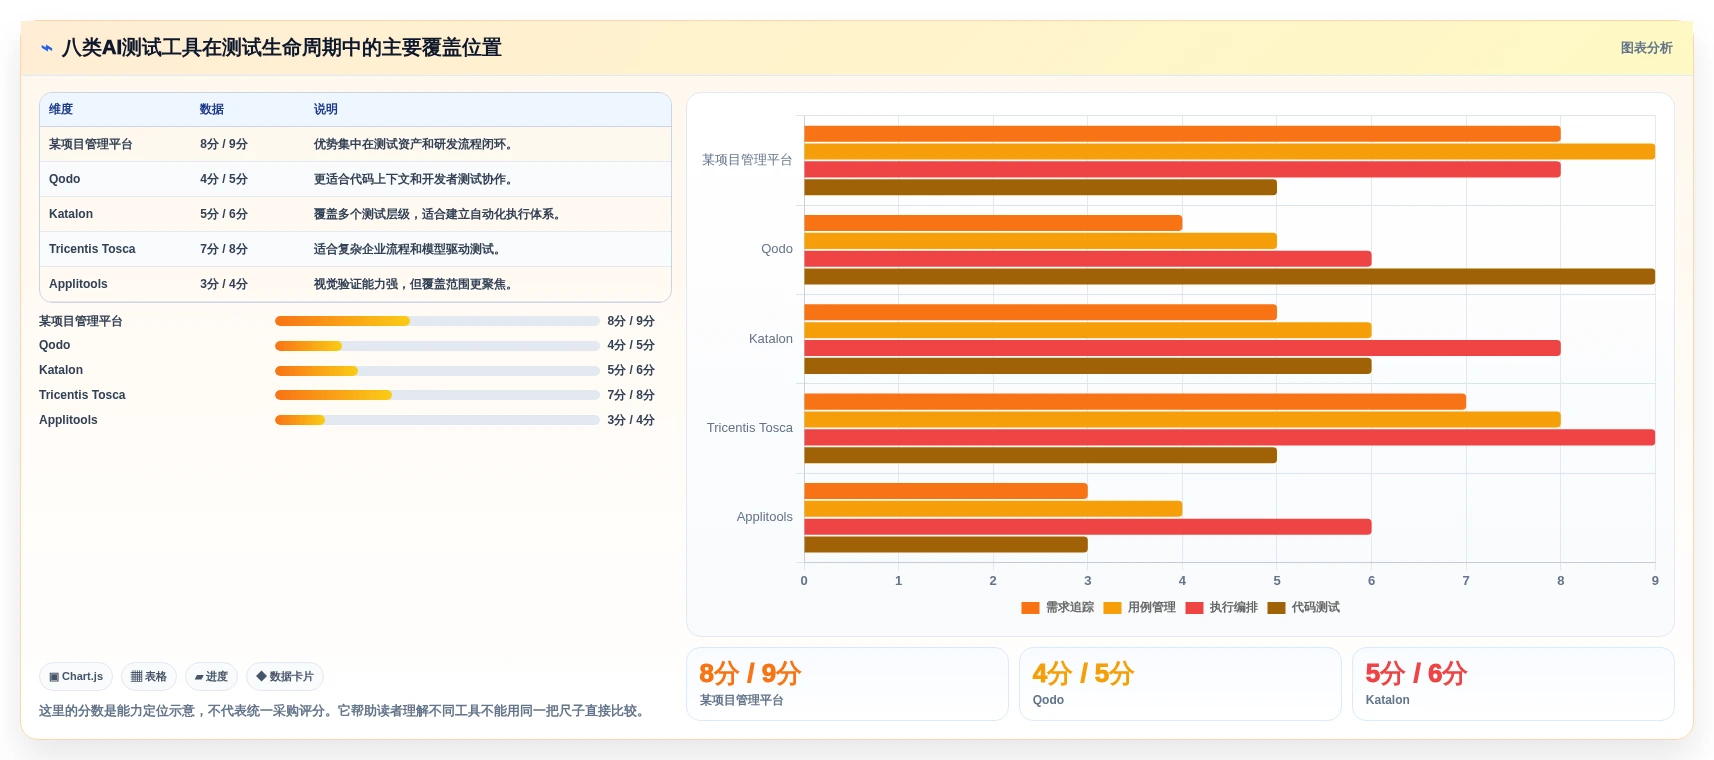Select the Katalon table row name
Screen dimensions: 1714x760
click(x=71, y=215)
